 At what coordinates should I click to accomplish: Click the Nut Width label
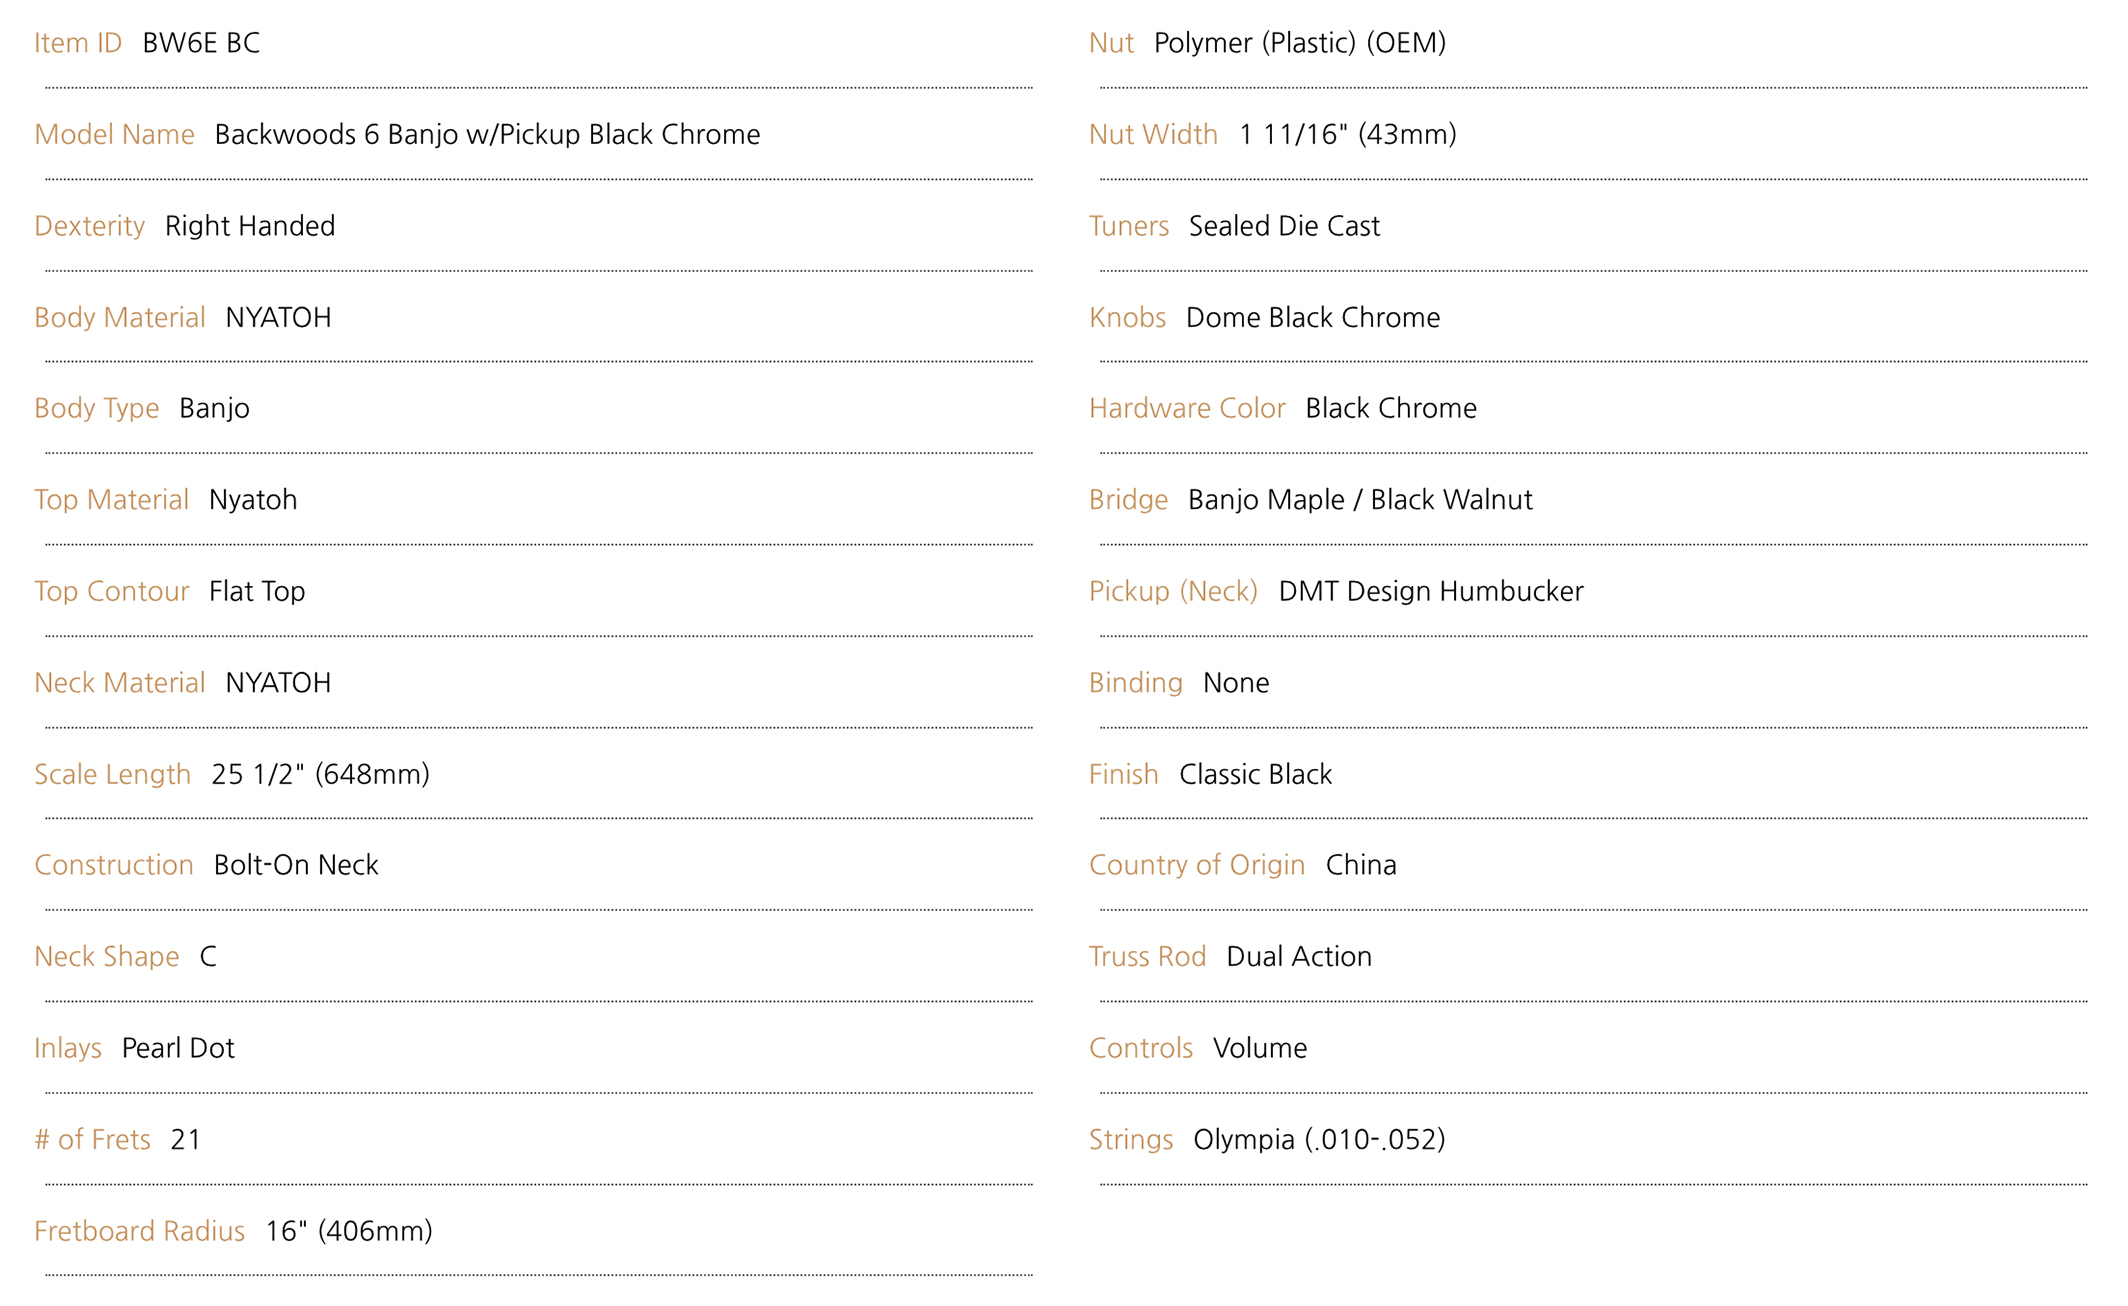(1153, 134)
